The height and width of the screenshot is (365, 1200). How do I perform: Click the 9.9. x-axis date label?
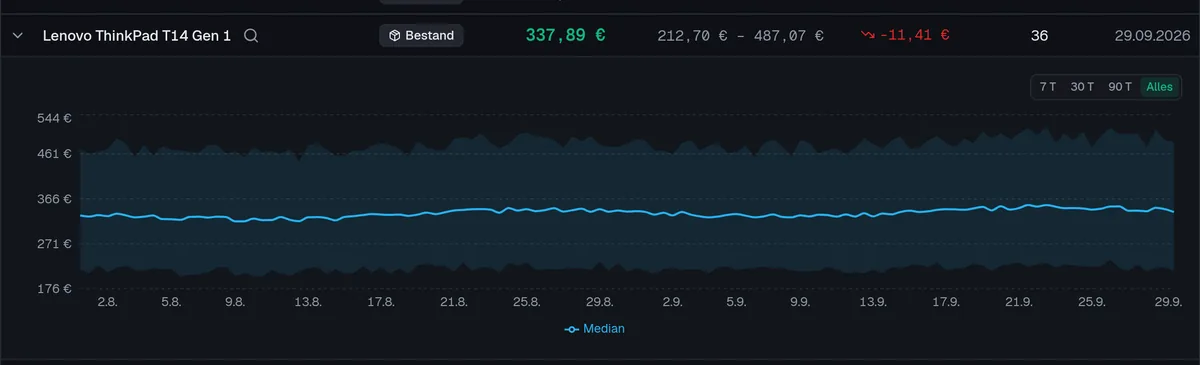tap(800, 301)
